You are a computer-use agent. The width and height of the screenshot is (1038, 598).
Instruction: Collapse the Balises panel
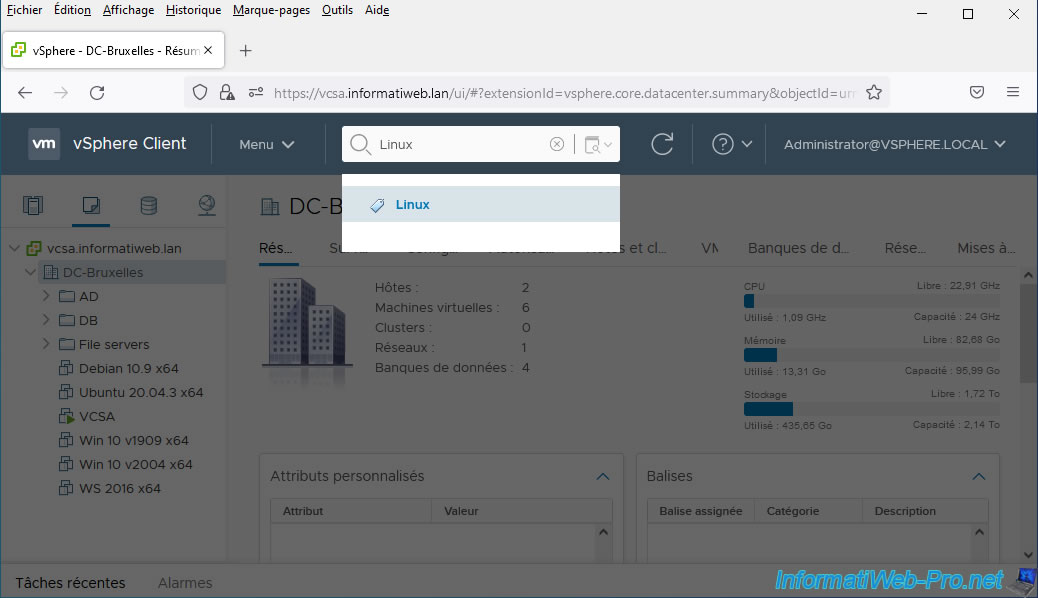[x=980, y=476]
